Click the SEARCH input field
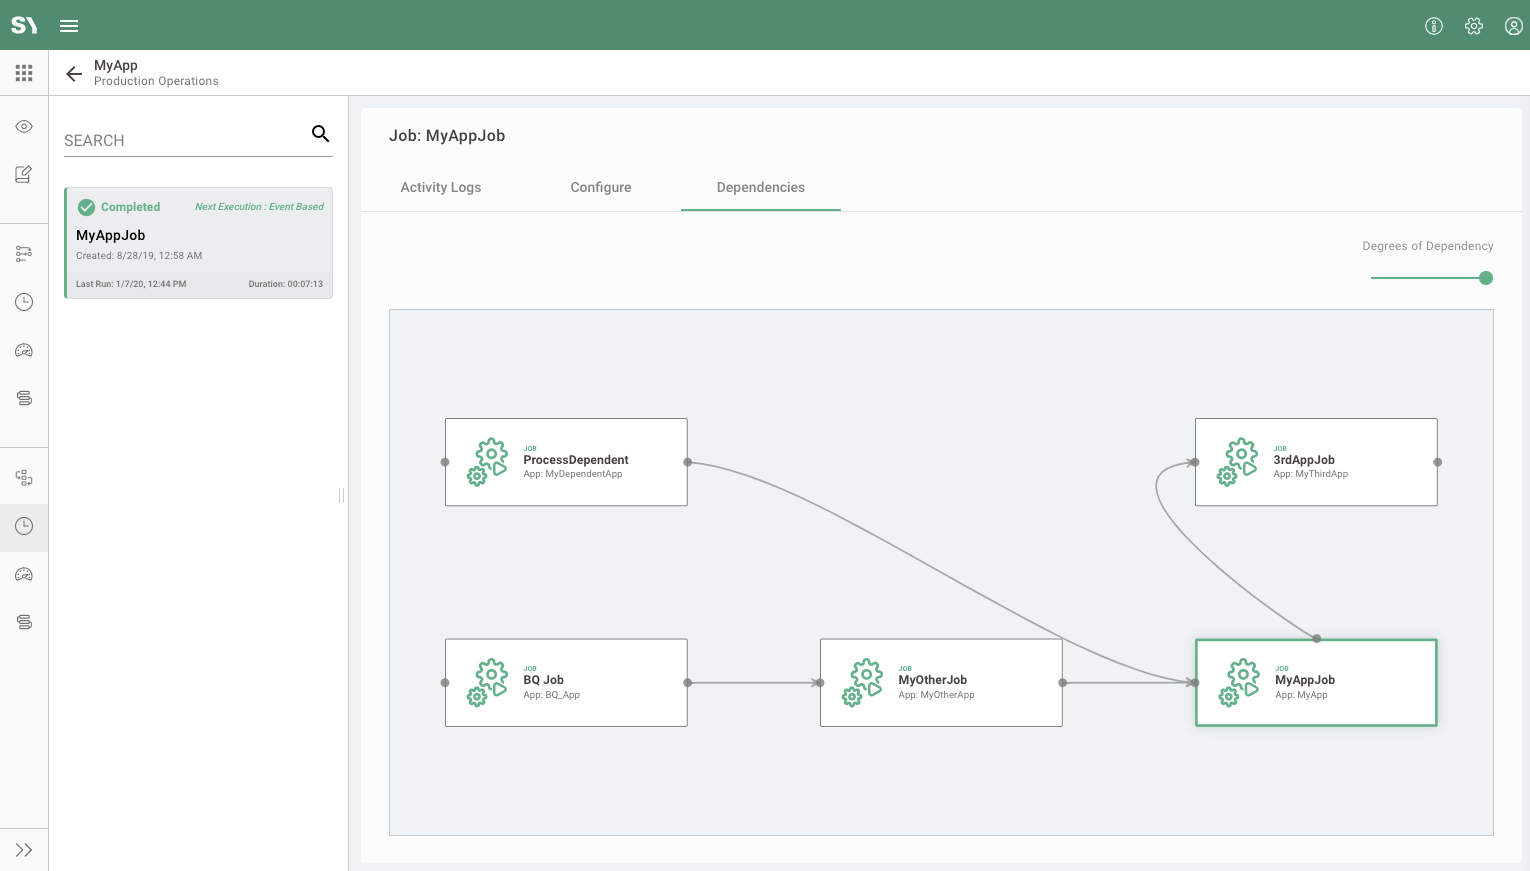Viewport: 1530px width, 871px height. 184,141
